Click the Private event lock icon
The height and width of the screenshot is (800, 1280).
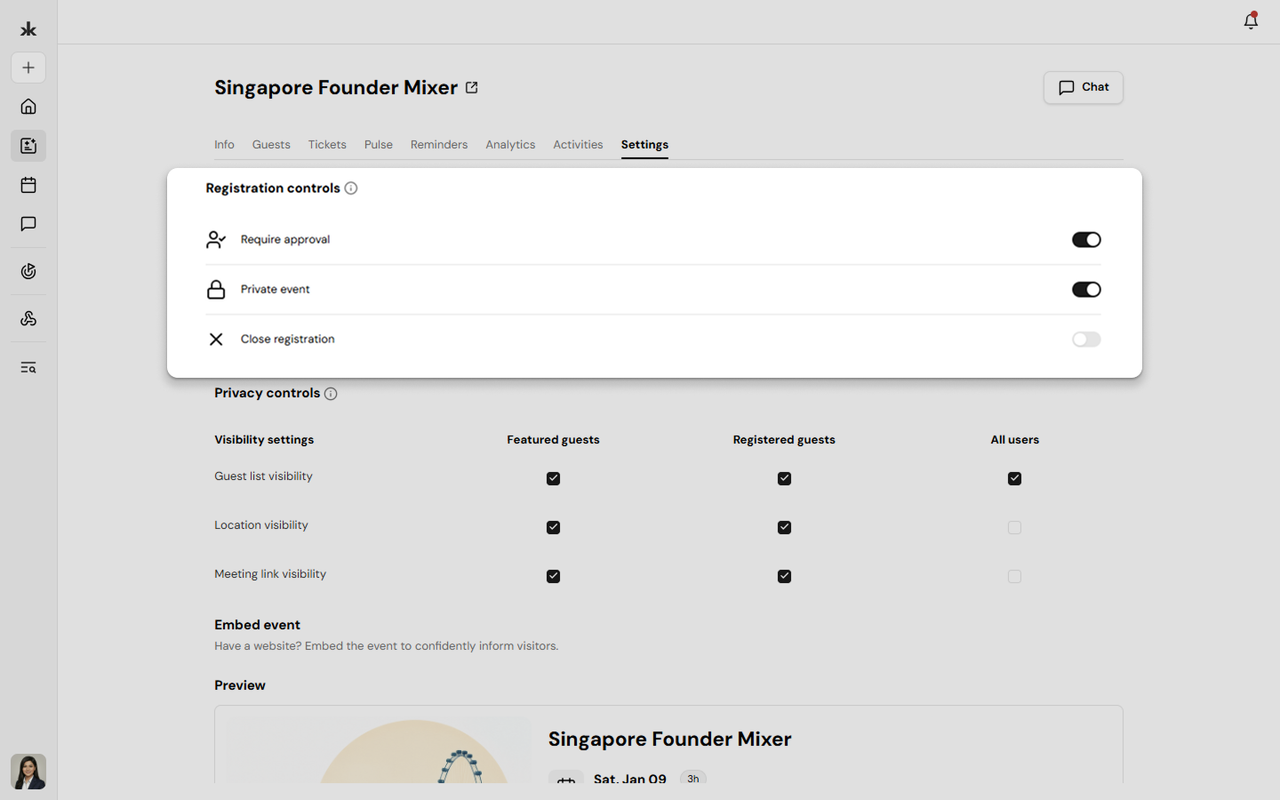pyautogui.click(x=216, y=290)
